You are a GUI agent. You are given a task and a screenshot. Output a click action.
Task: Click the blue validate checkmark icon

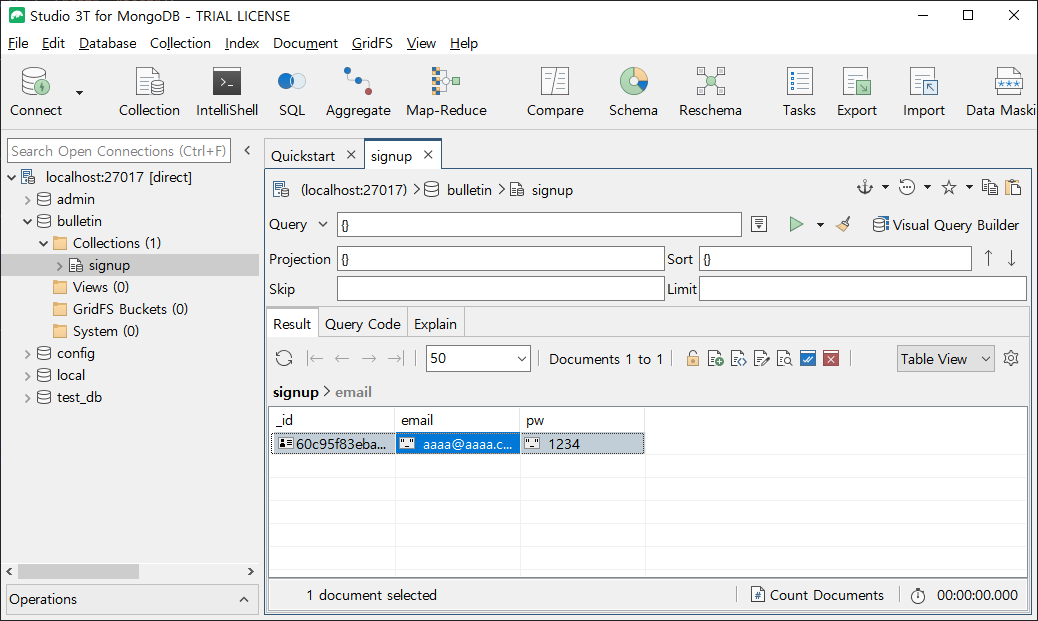pos(808,358)
